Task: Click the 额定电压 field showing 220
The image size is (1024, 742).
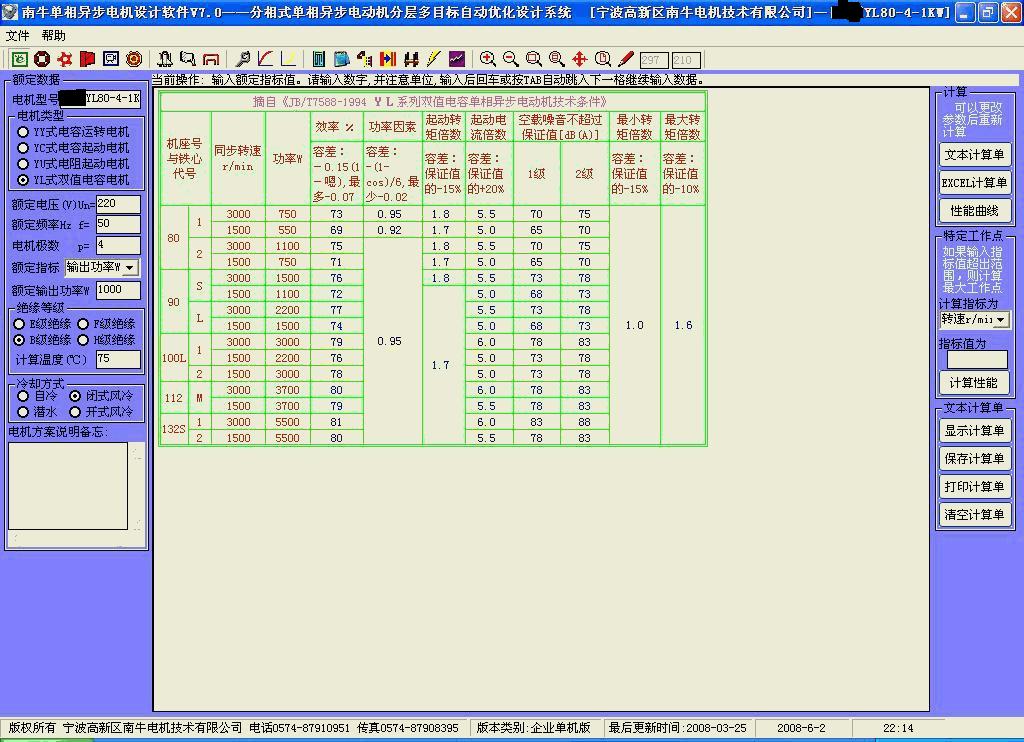Action: pos(118,204)
